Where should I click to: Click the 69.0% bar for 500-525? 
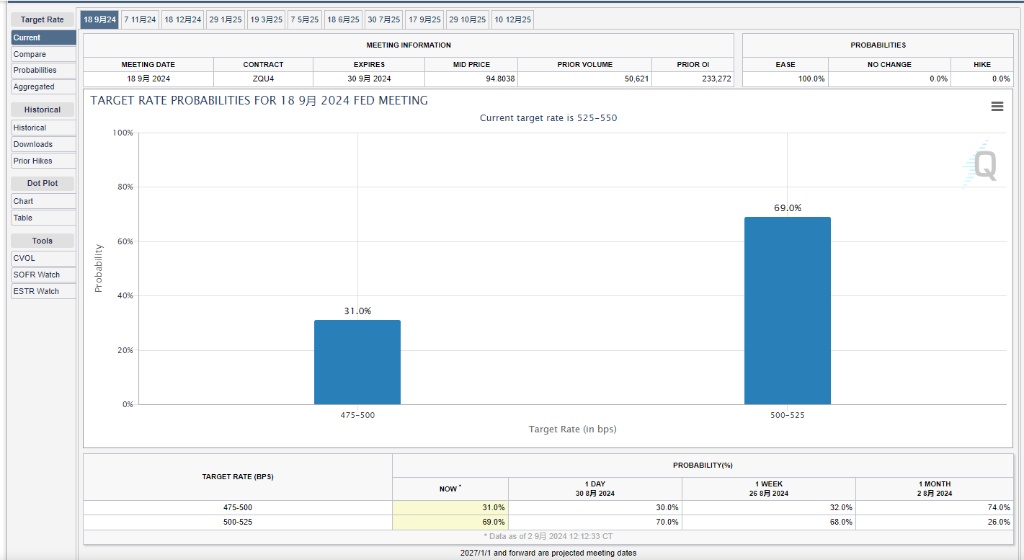click(x=787, y=310)
